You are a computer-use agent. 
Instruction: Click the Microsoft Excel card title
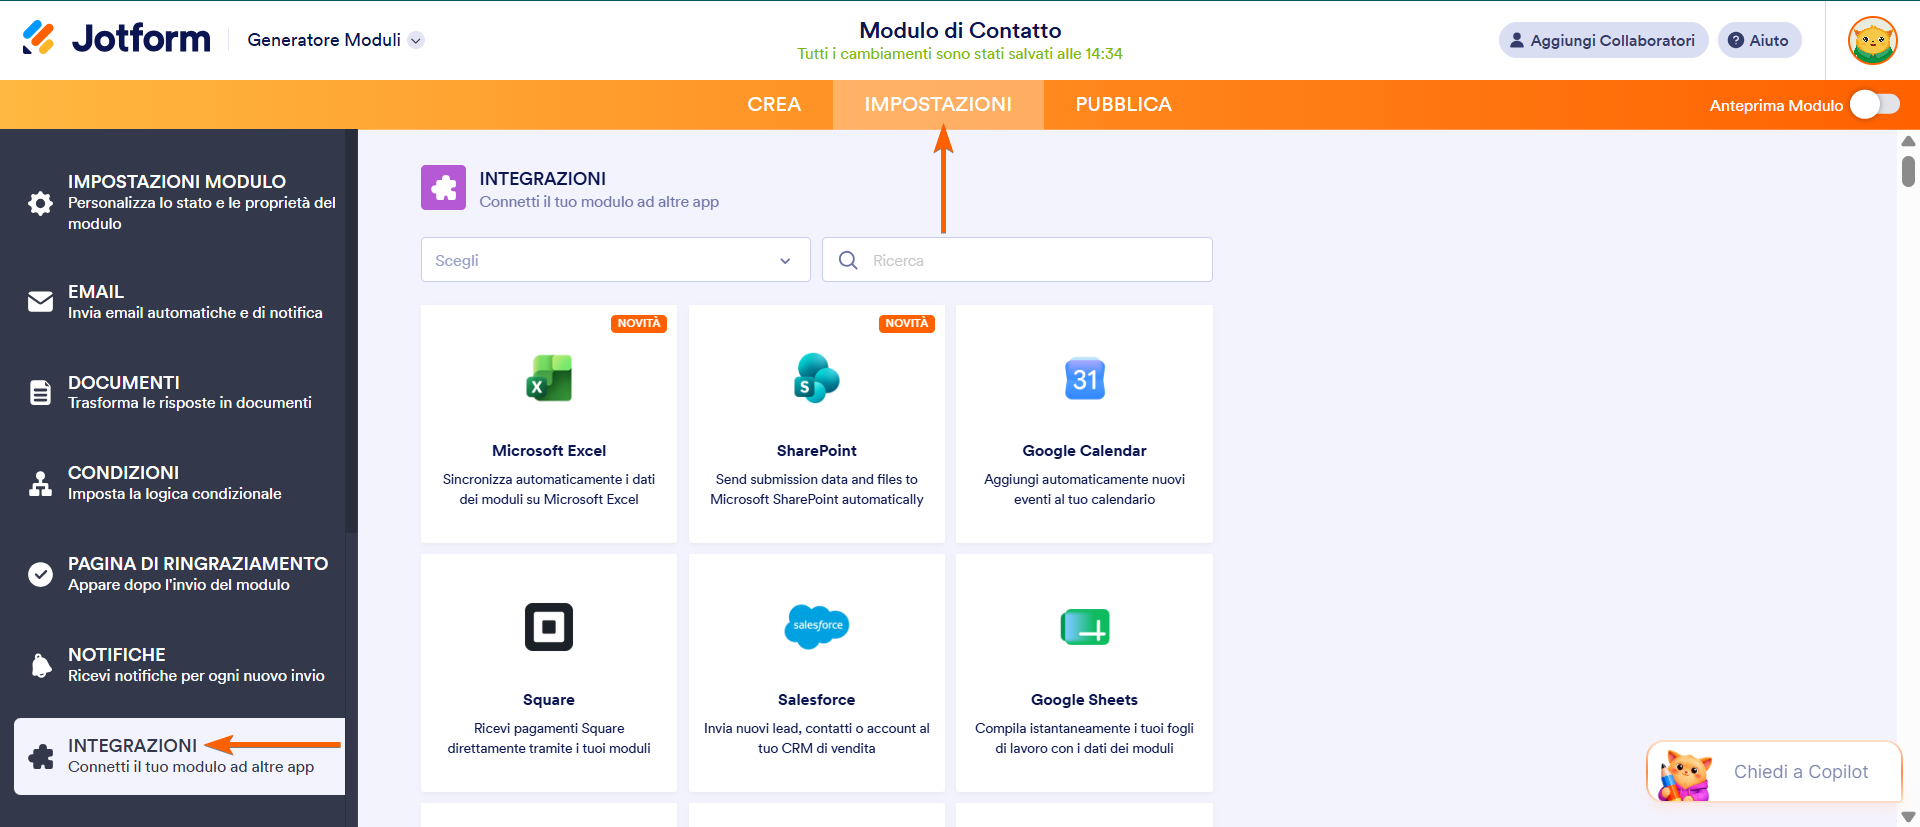549,451
